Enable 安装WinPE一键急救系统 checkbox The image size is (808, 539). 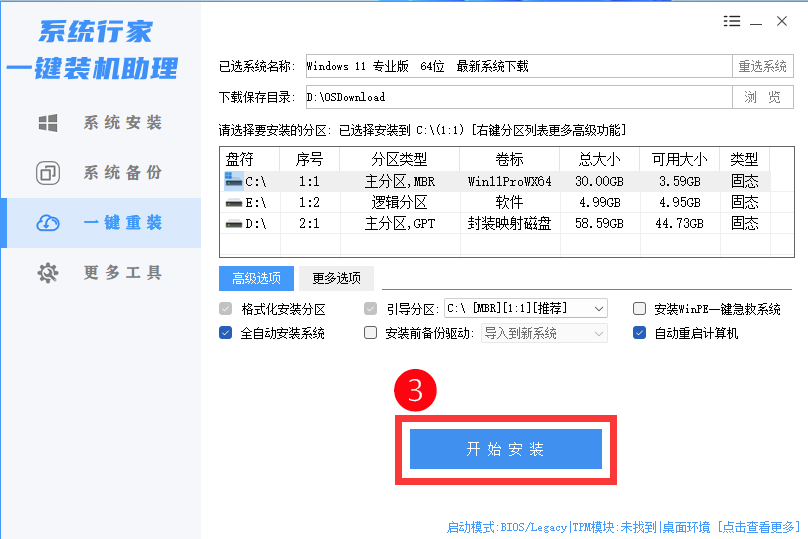pyautogui.click(x=639, y=309)
